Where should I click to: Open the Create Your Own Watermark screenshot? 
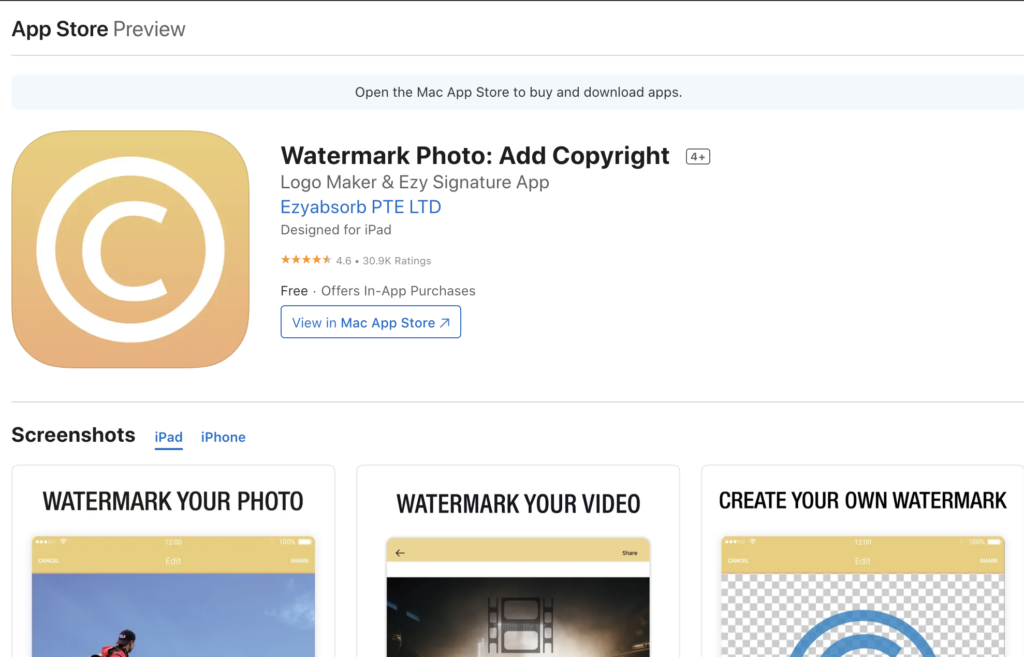863,561
